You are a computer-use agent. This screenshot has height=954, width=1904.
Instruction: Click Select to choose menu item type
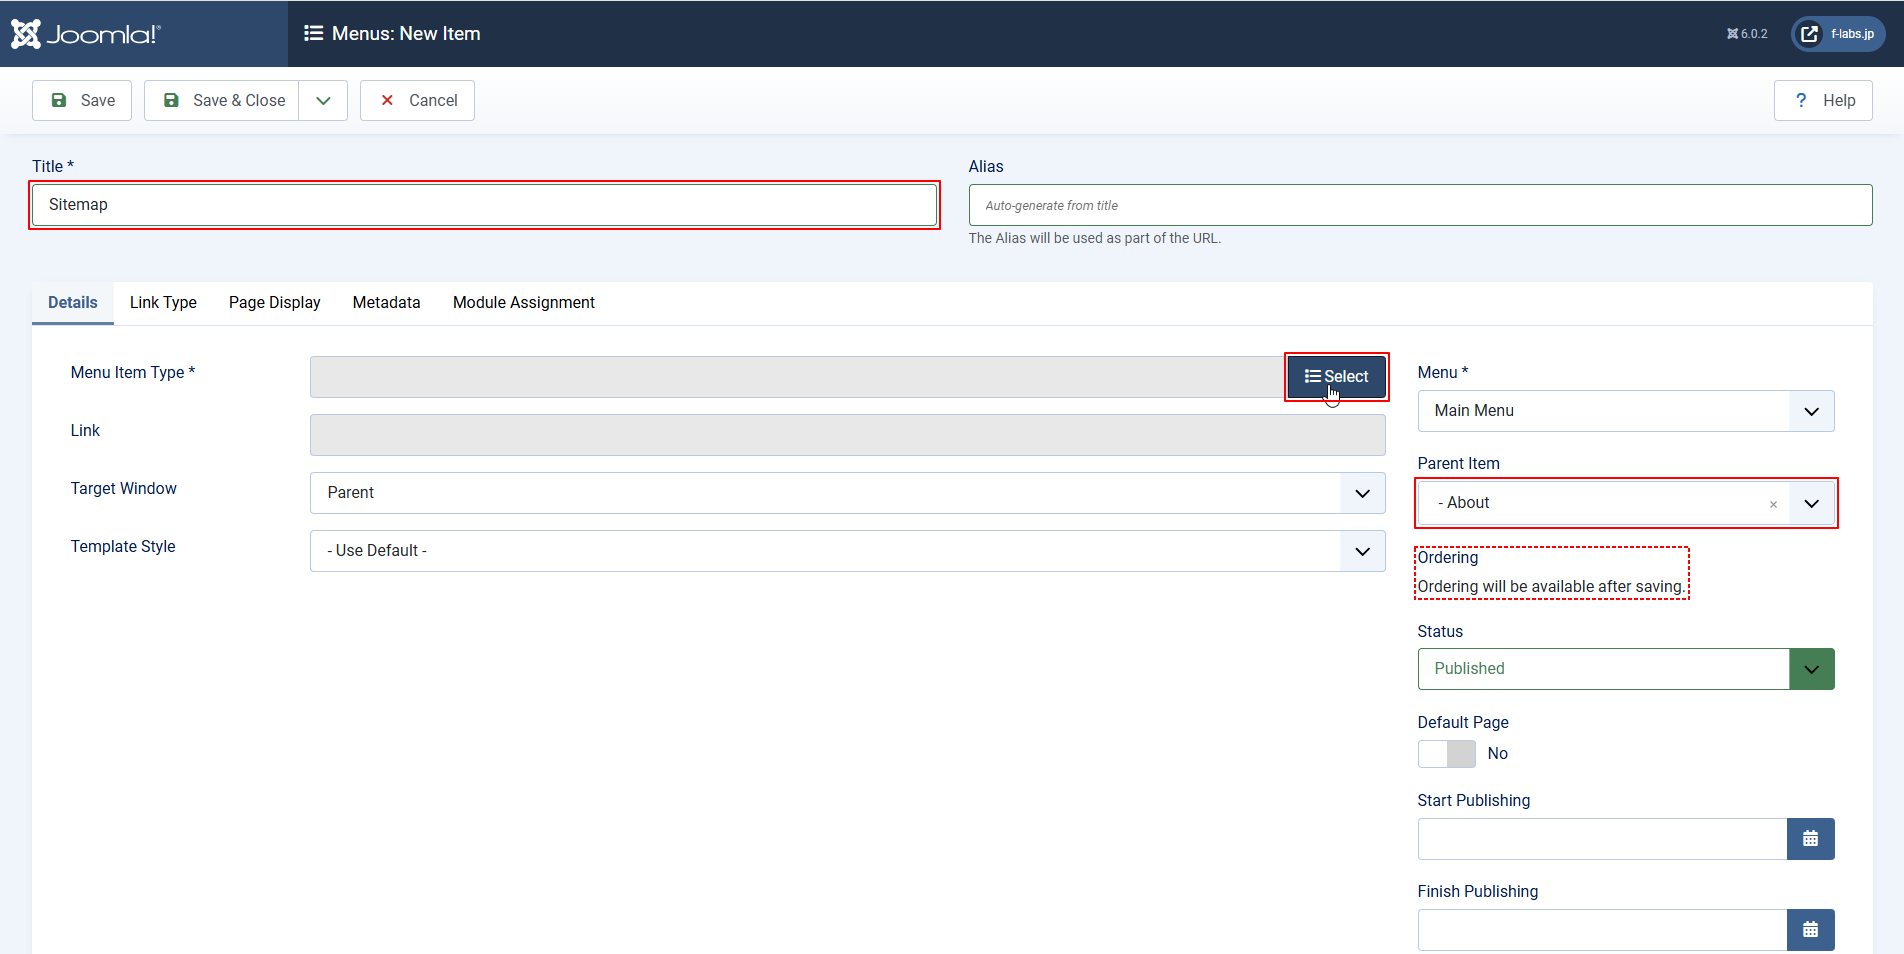coord(1336,377)
